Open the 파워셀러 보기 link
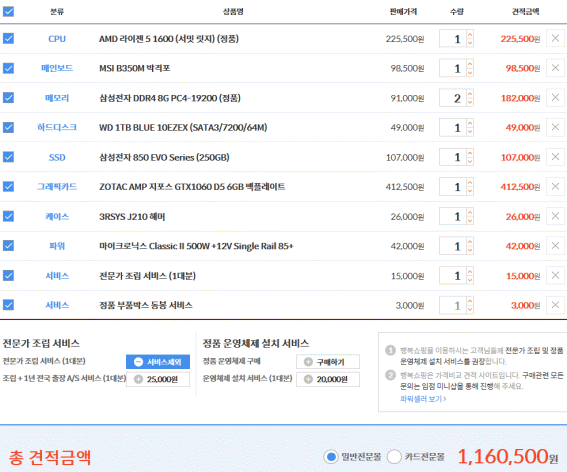Image resolution: width=567 pixels, height=472 pixels. pyautogui.click(x=423, y=399)
